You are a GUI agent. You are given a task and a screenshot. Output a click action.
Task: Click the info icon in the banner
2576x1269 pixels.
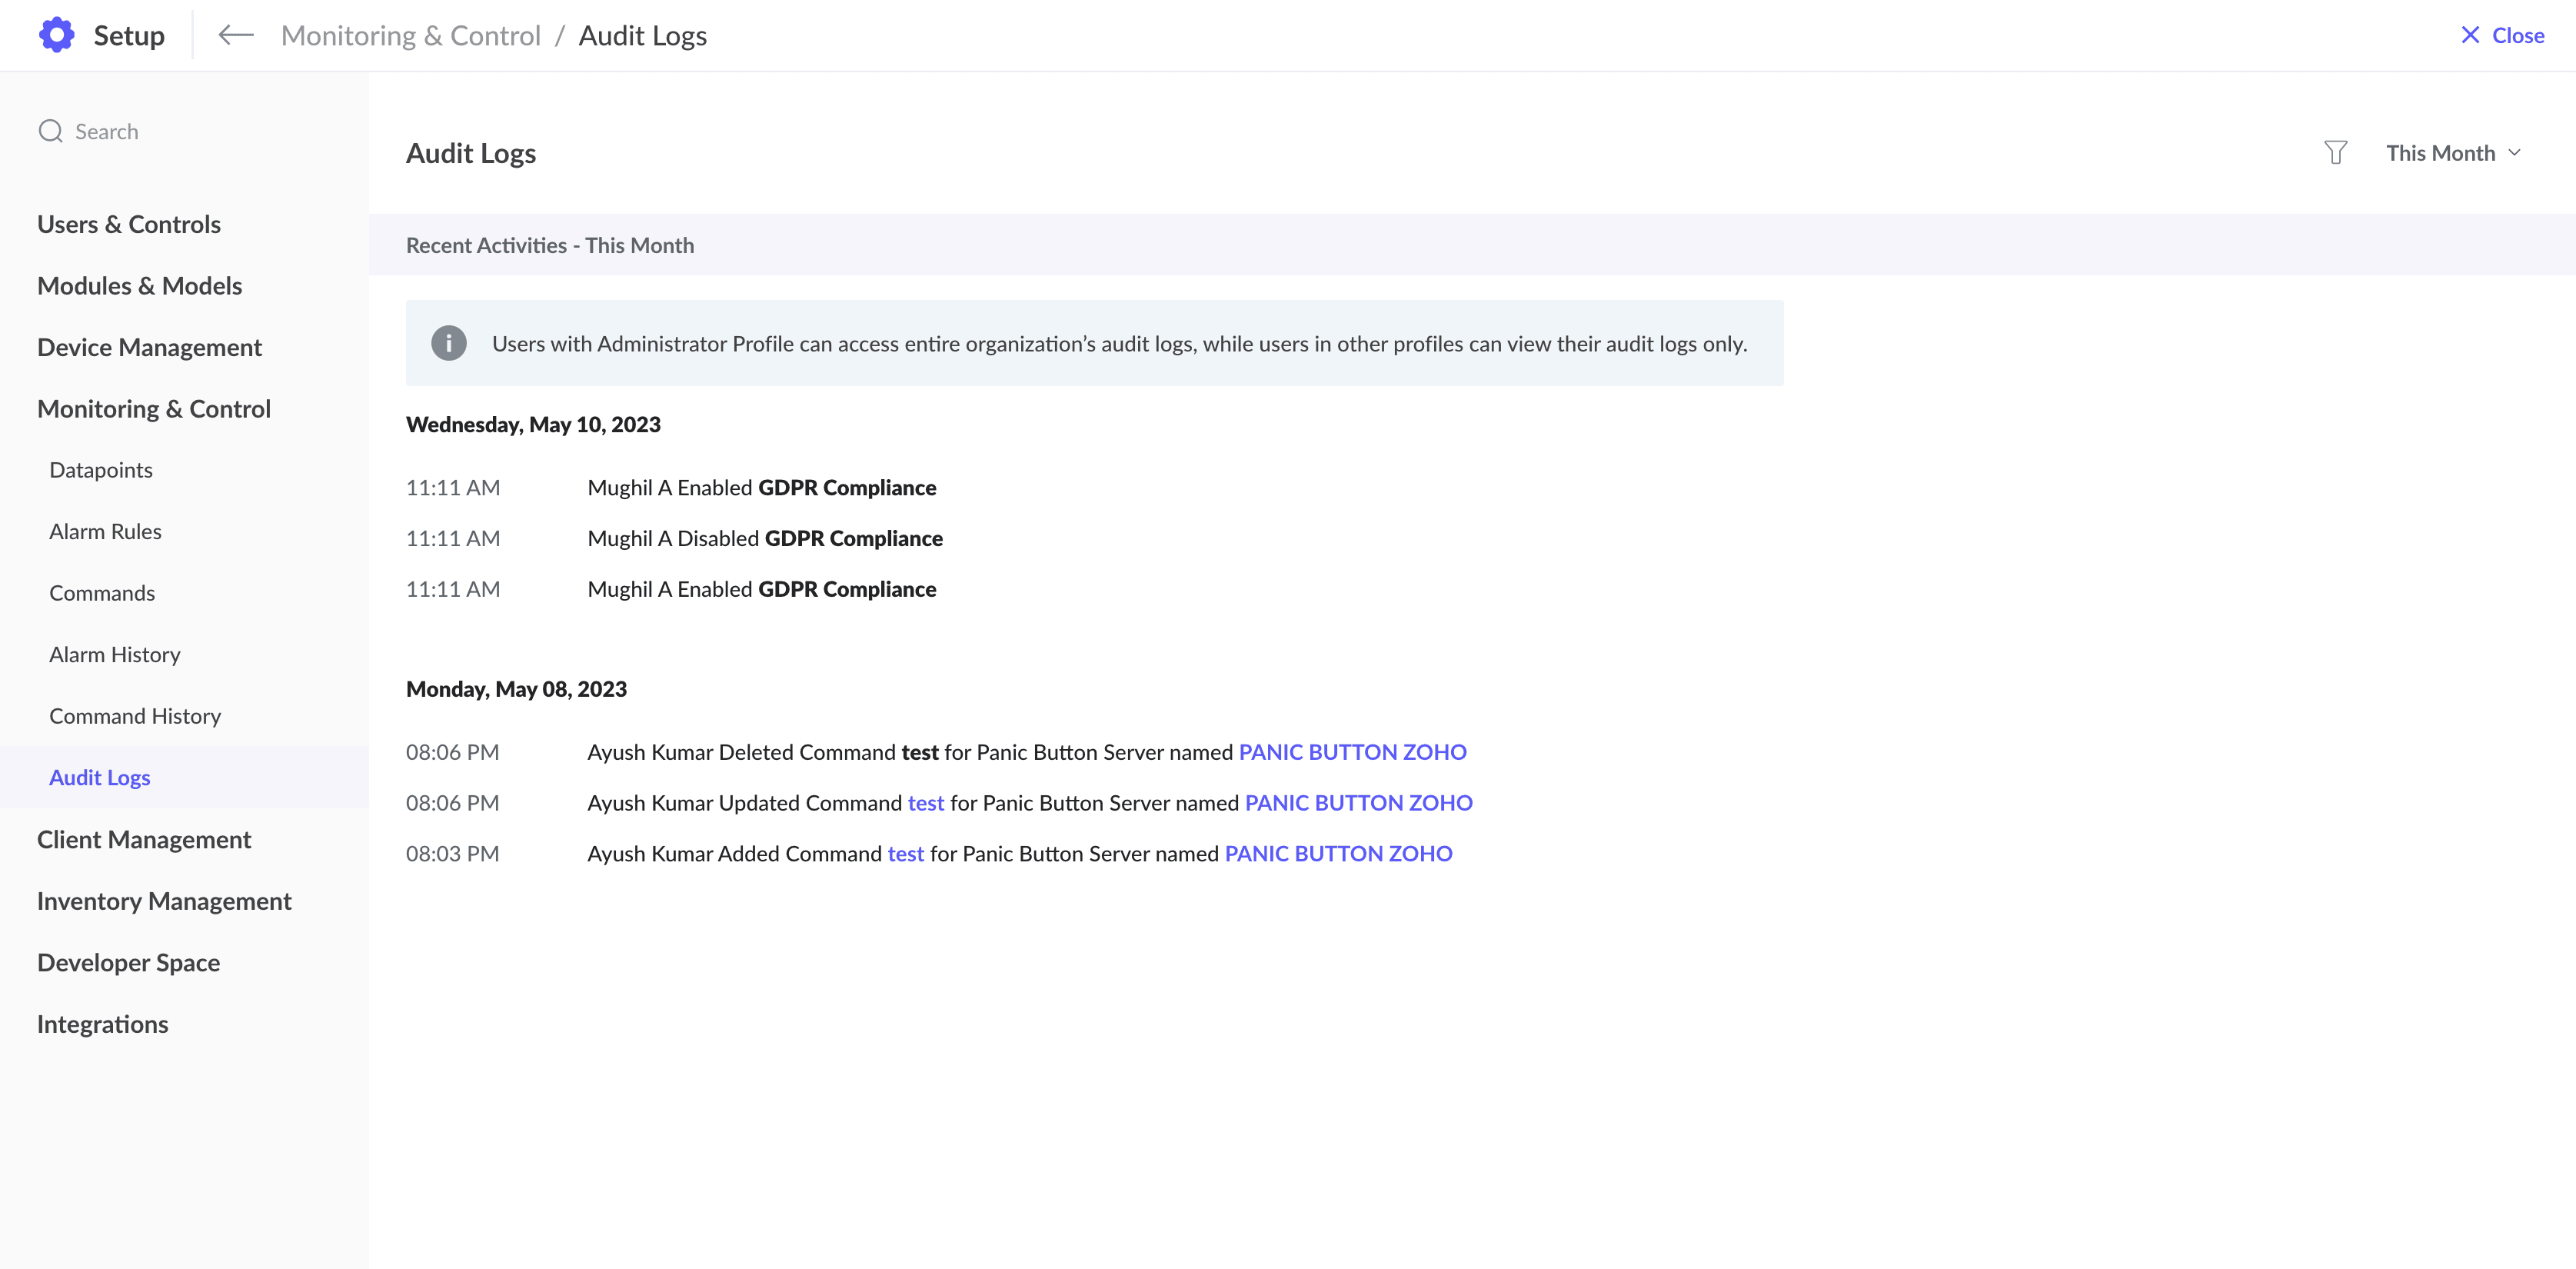pyautogui.click(x=448, y=343)
